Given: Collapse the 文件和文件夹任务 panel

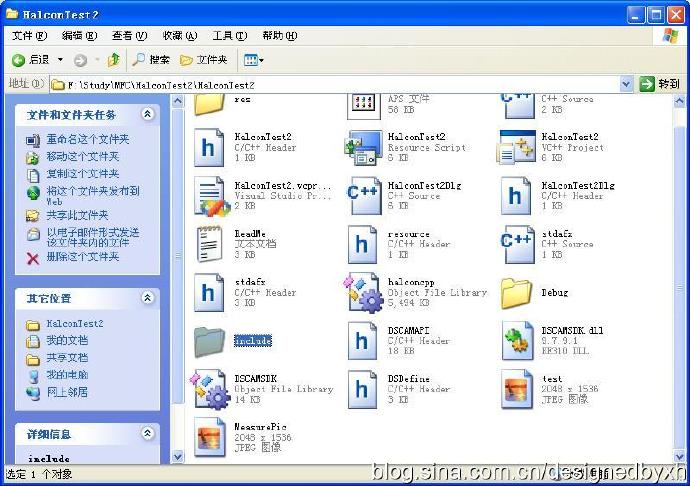Looking at the screenshot, I should [148, 114].
